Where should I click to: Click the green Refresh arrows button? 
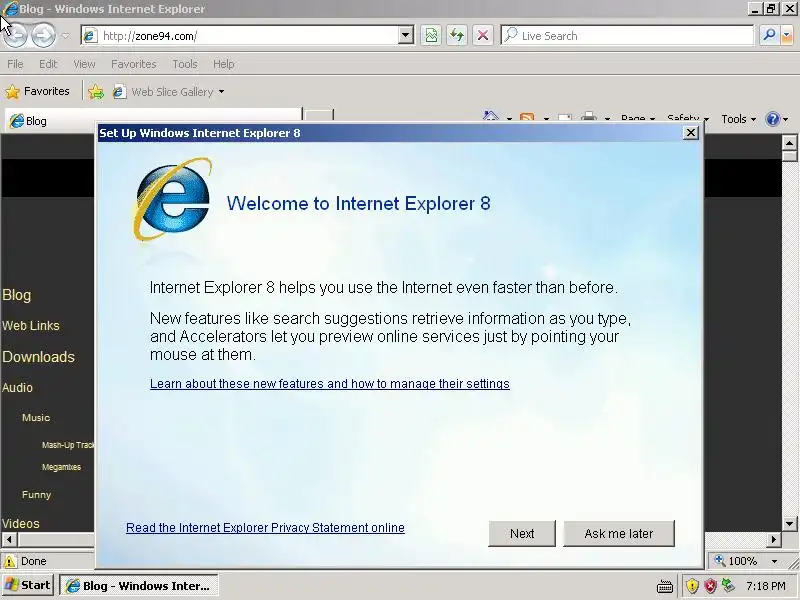(457, 36)
